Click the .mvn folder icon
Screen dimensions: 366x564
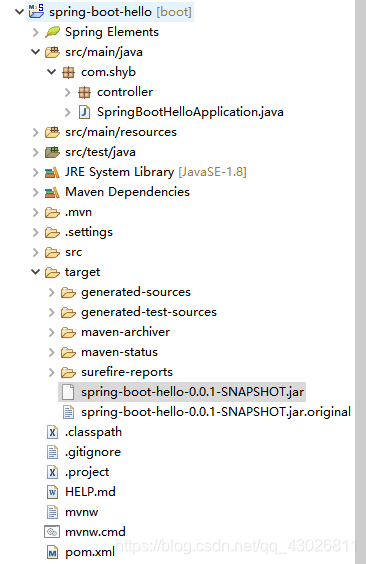click(52, 213)
